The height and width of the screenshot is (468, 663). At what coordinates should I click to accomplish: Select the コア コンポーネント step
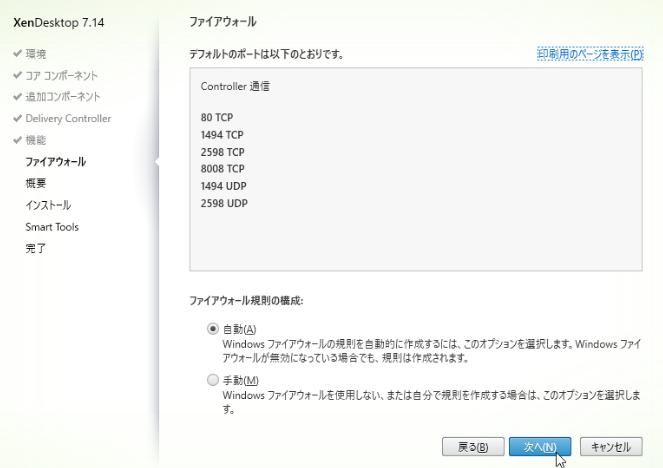pyautogui.click(x=62, y=75)
